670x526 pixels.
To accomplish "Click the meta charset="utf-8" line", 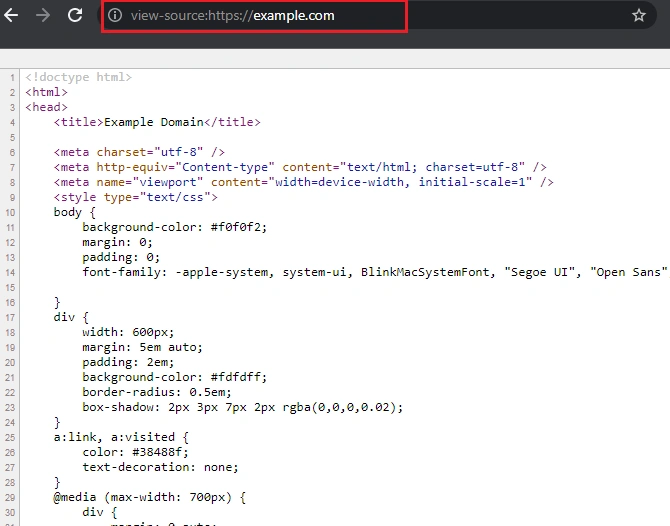I will click(x=139, y=152).
